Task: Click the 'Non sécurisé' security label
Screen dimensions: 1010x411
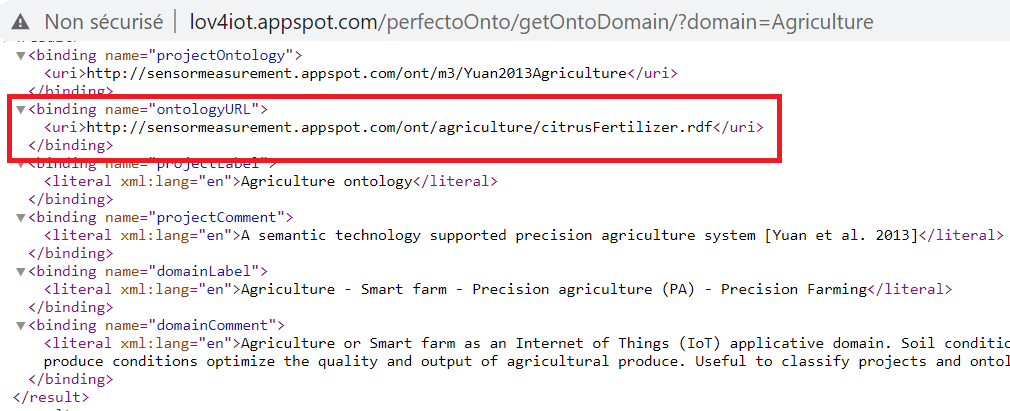Action: point(103,22)
